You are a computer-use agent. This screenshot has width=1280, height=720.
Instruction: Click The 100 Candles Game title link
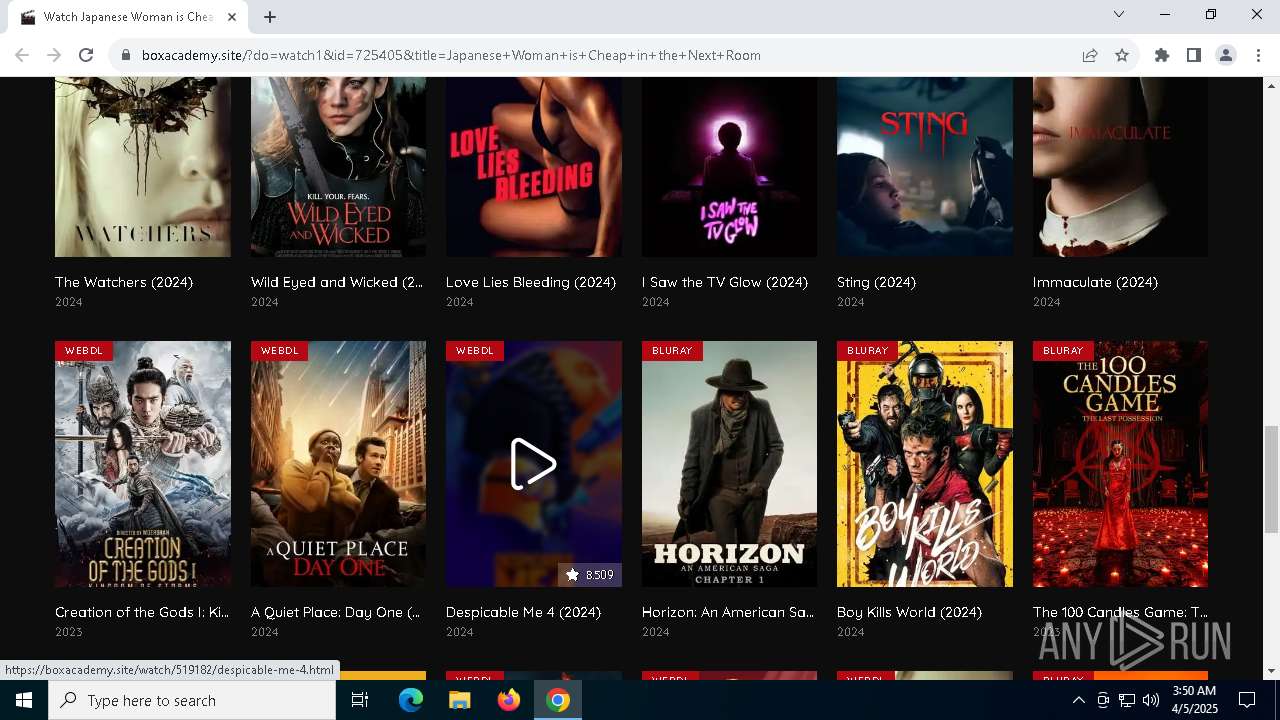click(x=1120, y=612)
